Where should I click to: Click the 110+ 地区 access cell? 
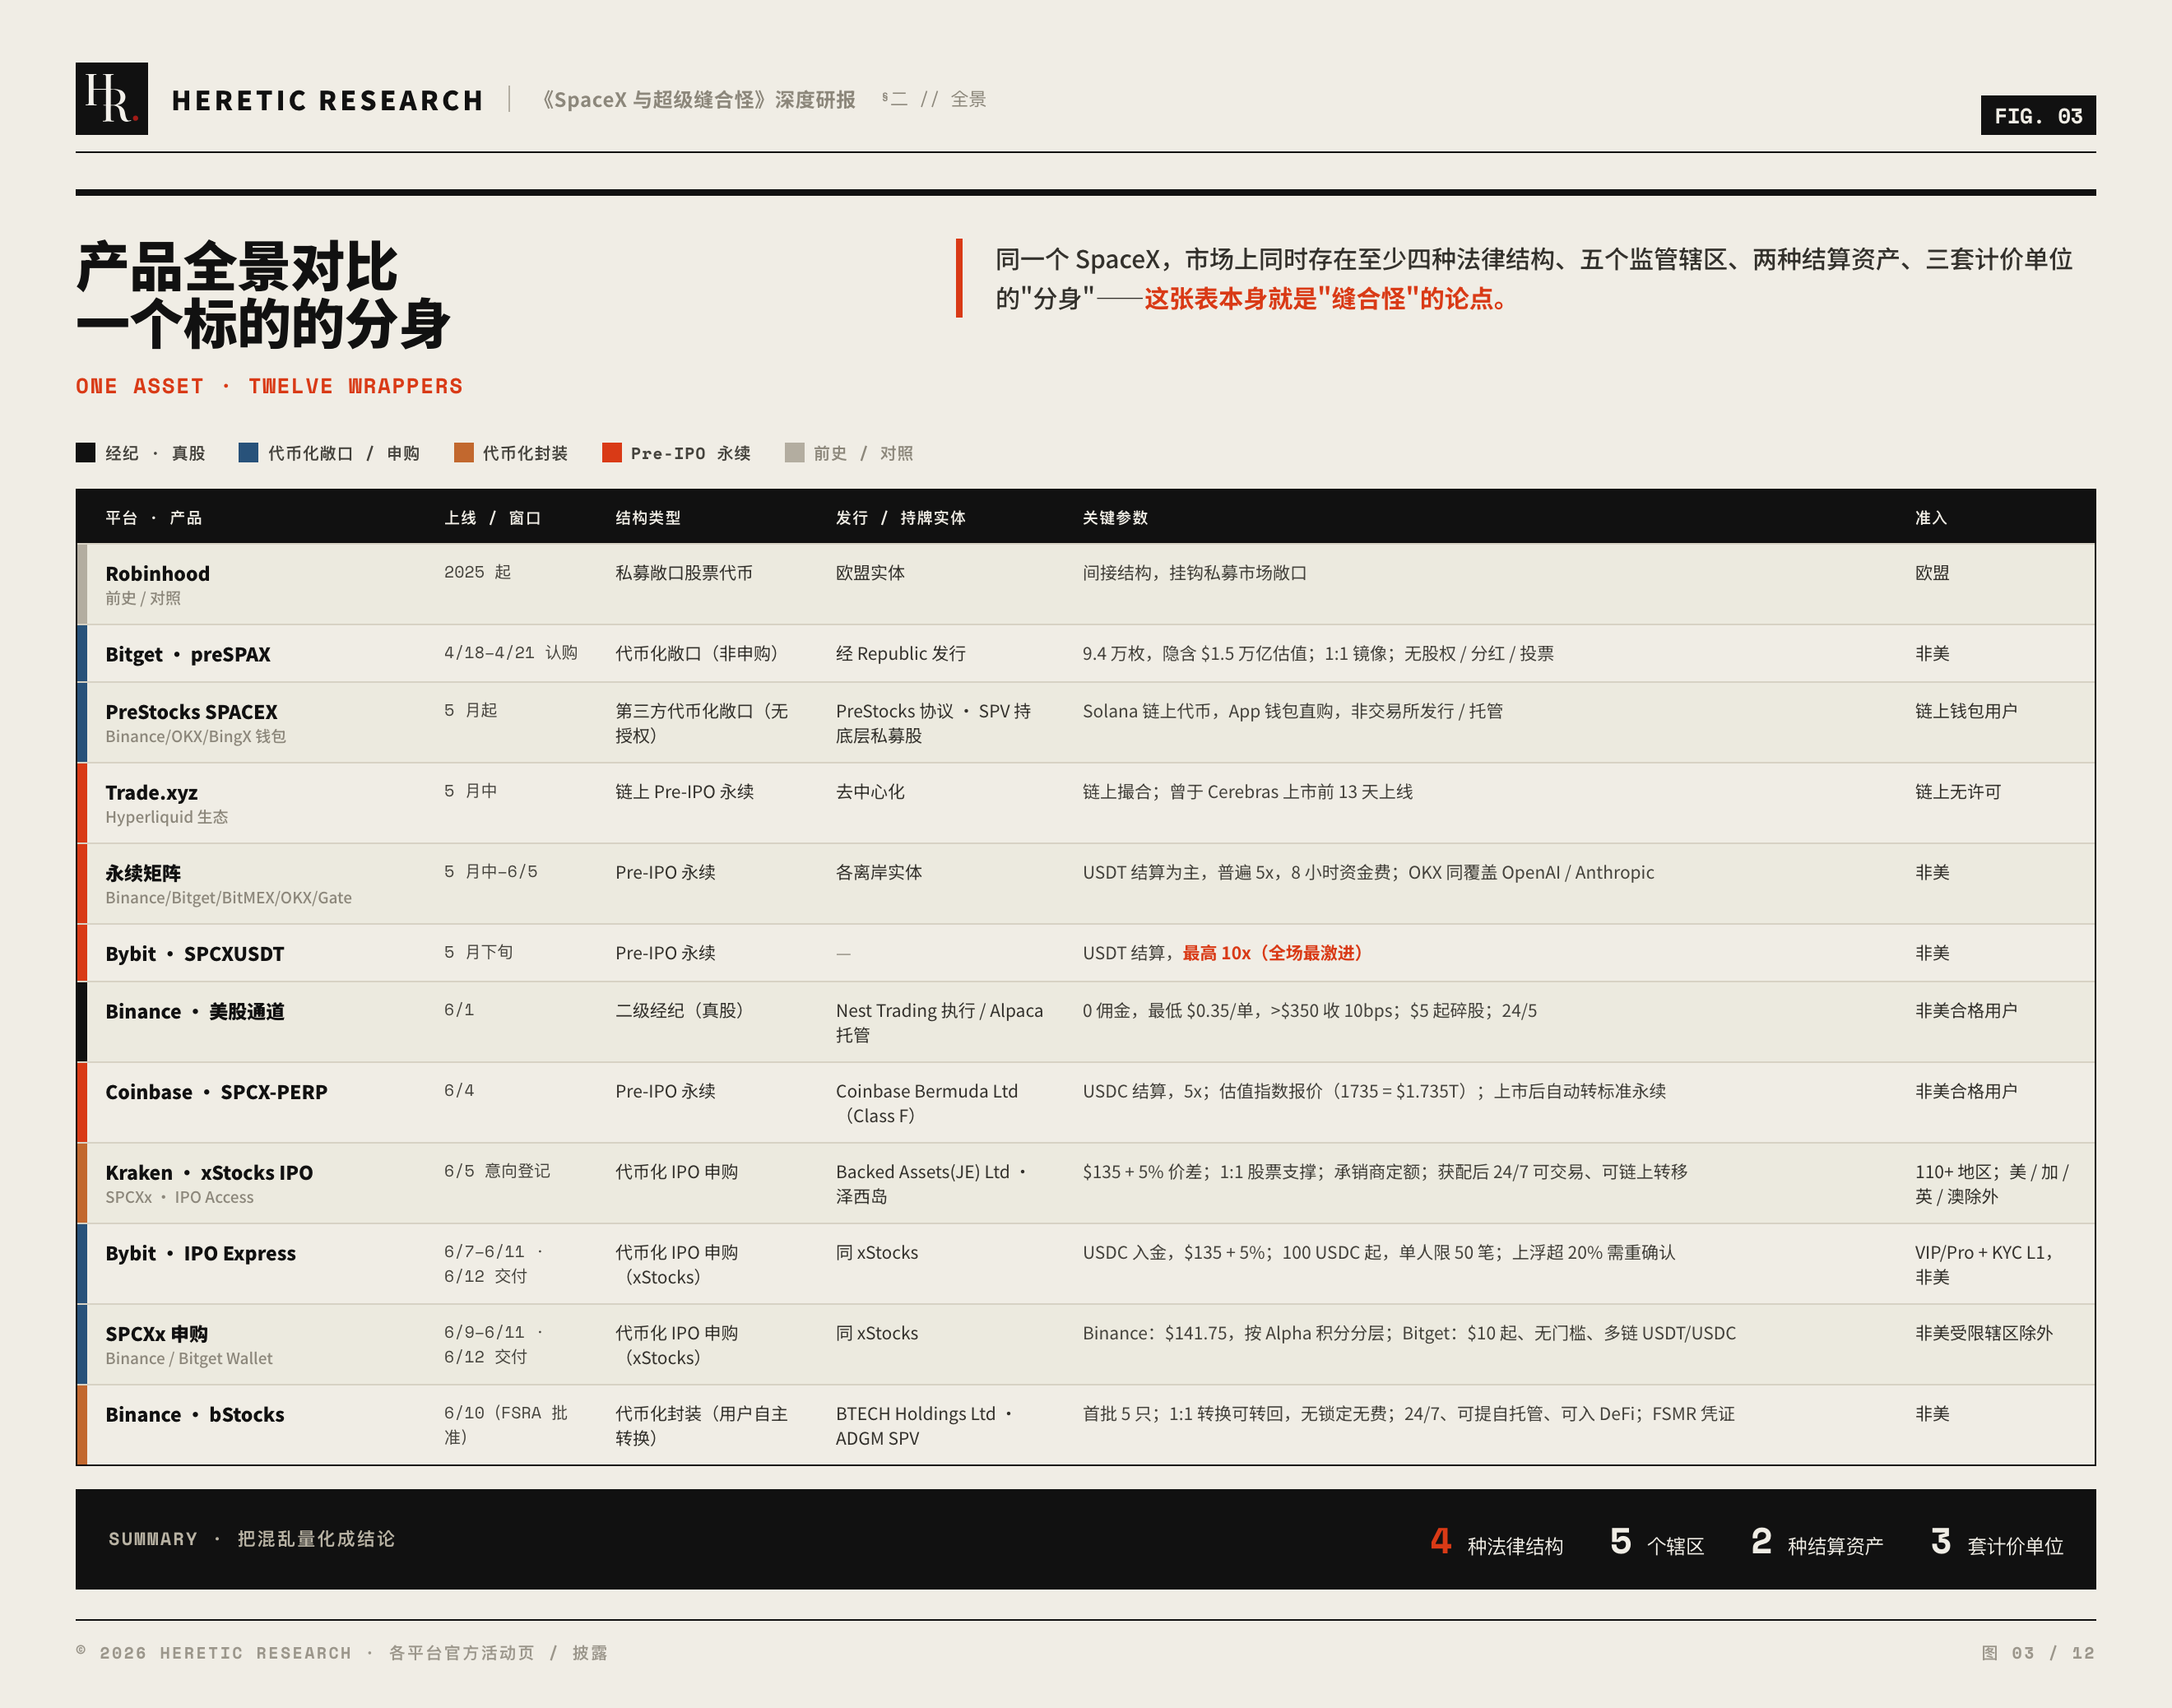[1992, 1184]
